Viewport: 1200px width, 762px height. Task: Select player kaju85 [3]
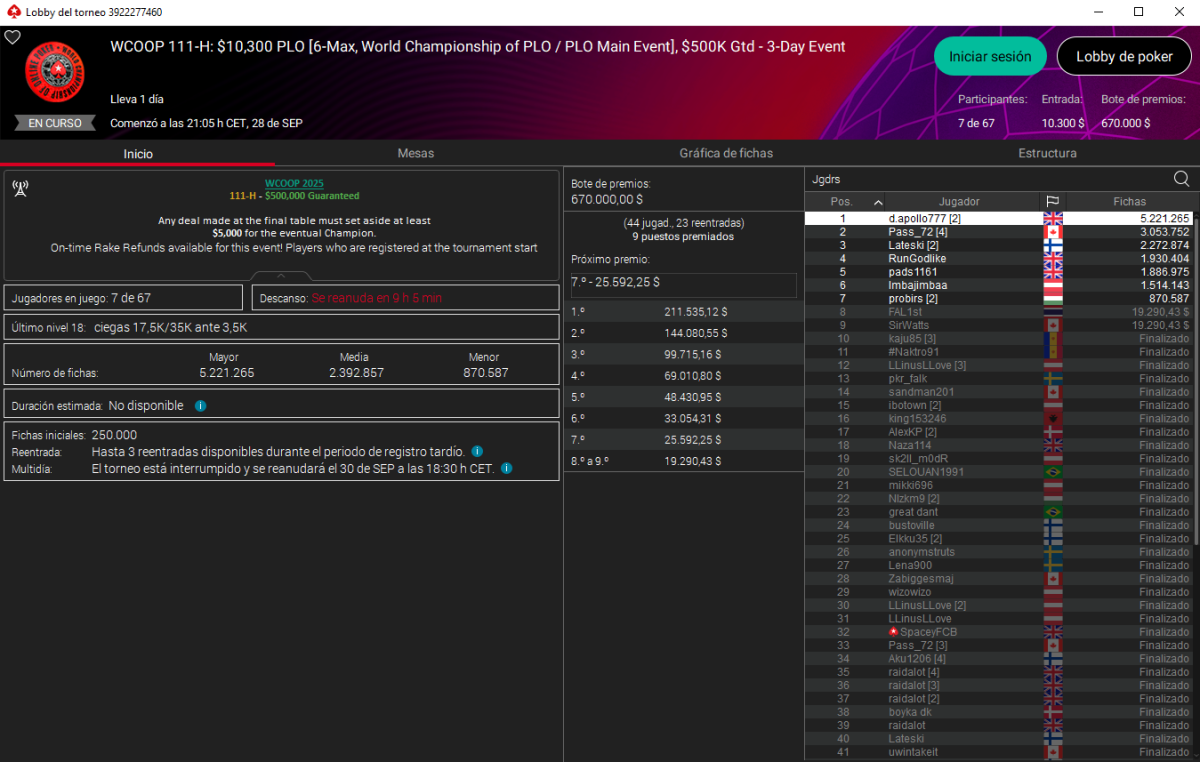[x=999, y=339]
